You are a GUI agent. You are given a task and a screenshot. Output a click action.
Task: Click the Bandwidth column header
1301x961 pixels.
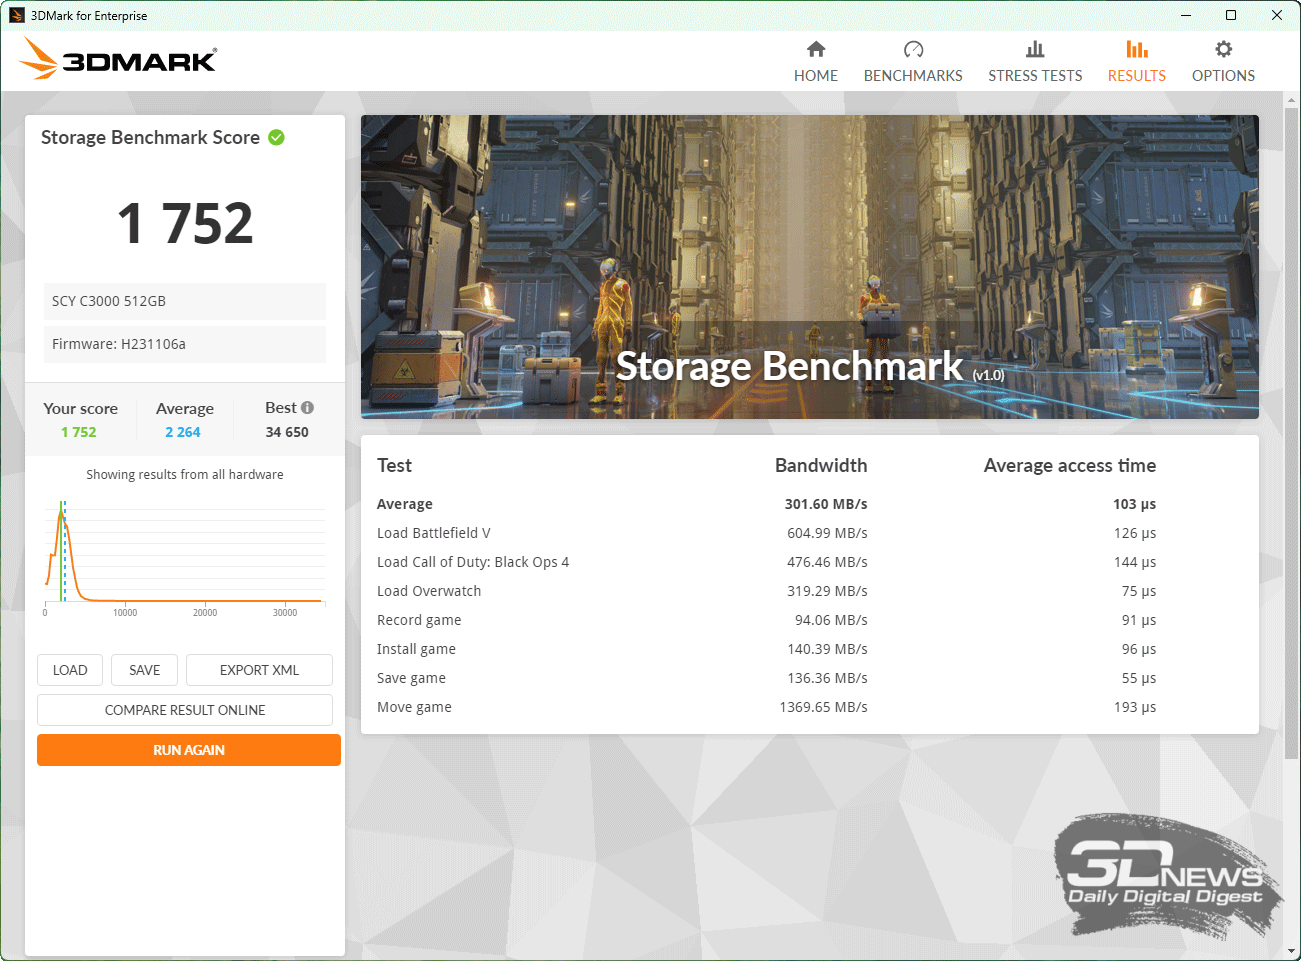click(821, 465)
